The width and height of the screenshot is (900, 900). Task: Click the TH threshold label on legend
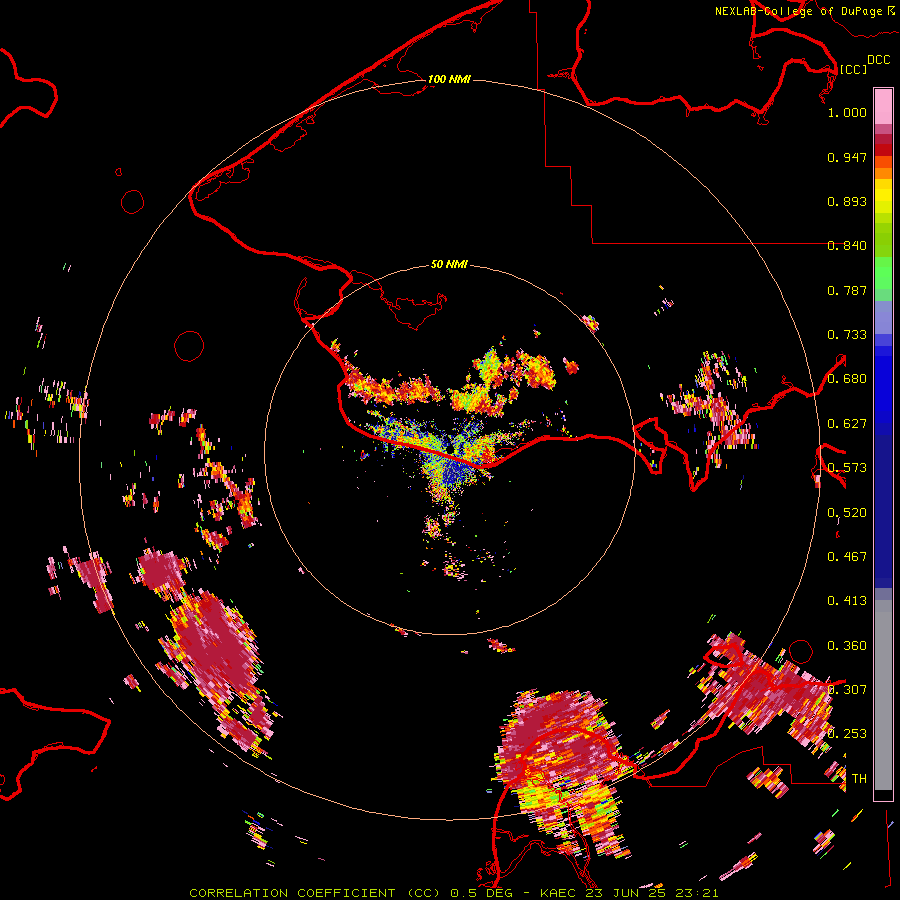point(859,779)
